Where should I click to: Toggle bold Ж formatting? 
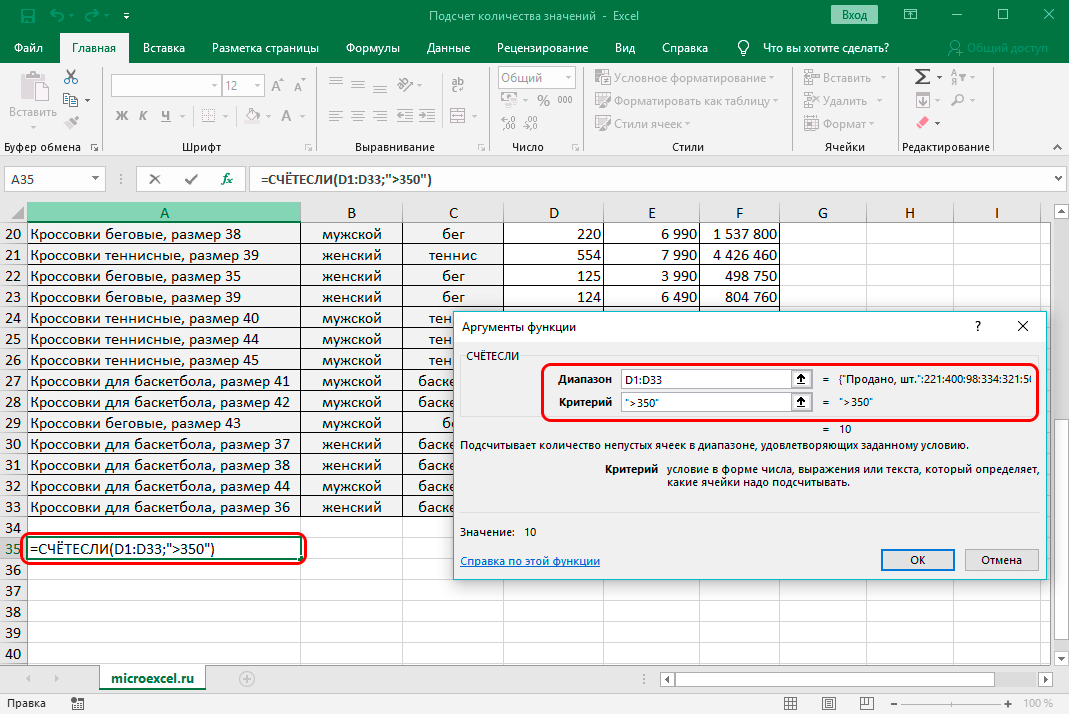point(122,115)
